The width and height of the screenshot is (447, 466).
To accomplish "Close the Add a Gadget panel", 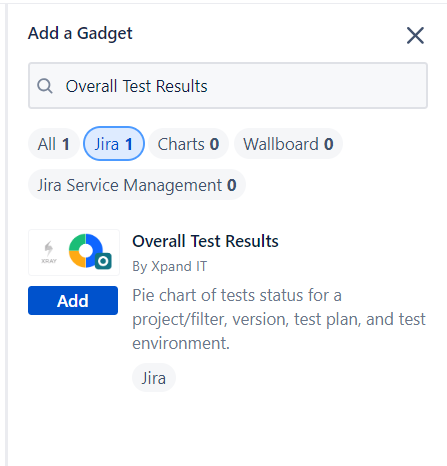I will click(415, 35).
